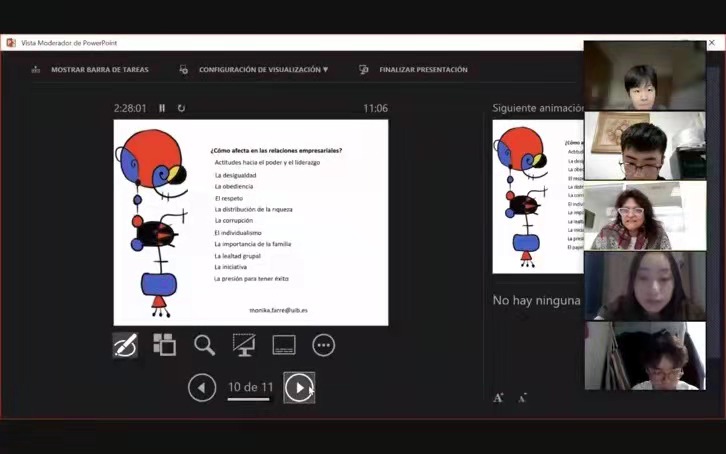Select the top participant video tile
The width and height of the screenshot is (726, 454).
click(x=645, y=75)
